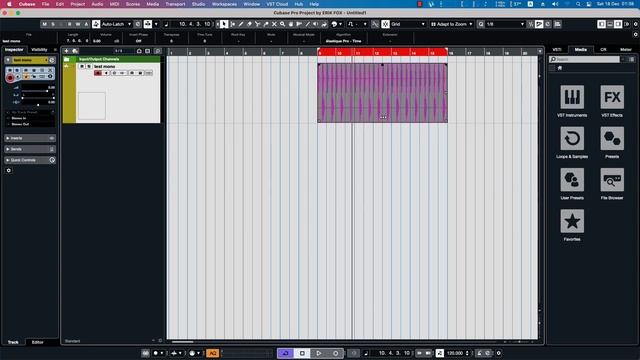
Task: Click the media rack home icon
Action: (560, 68)
